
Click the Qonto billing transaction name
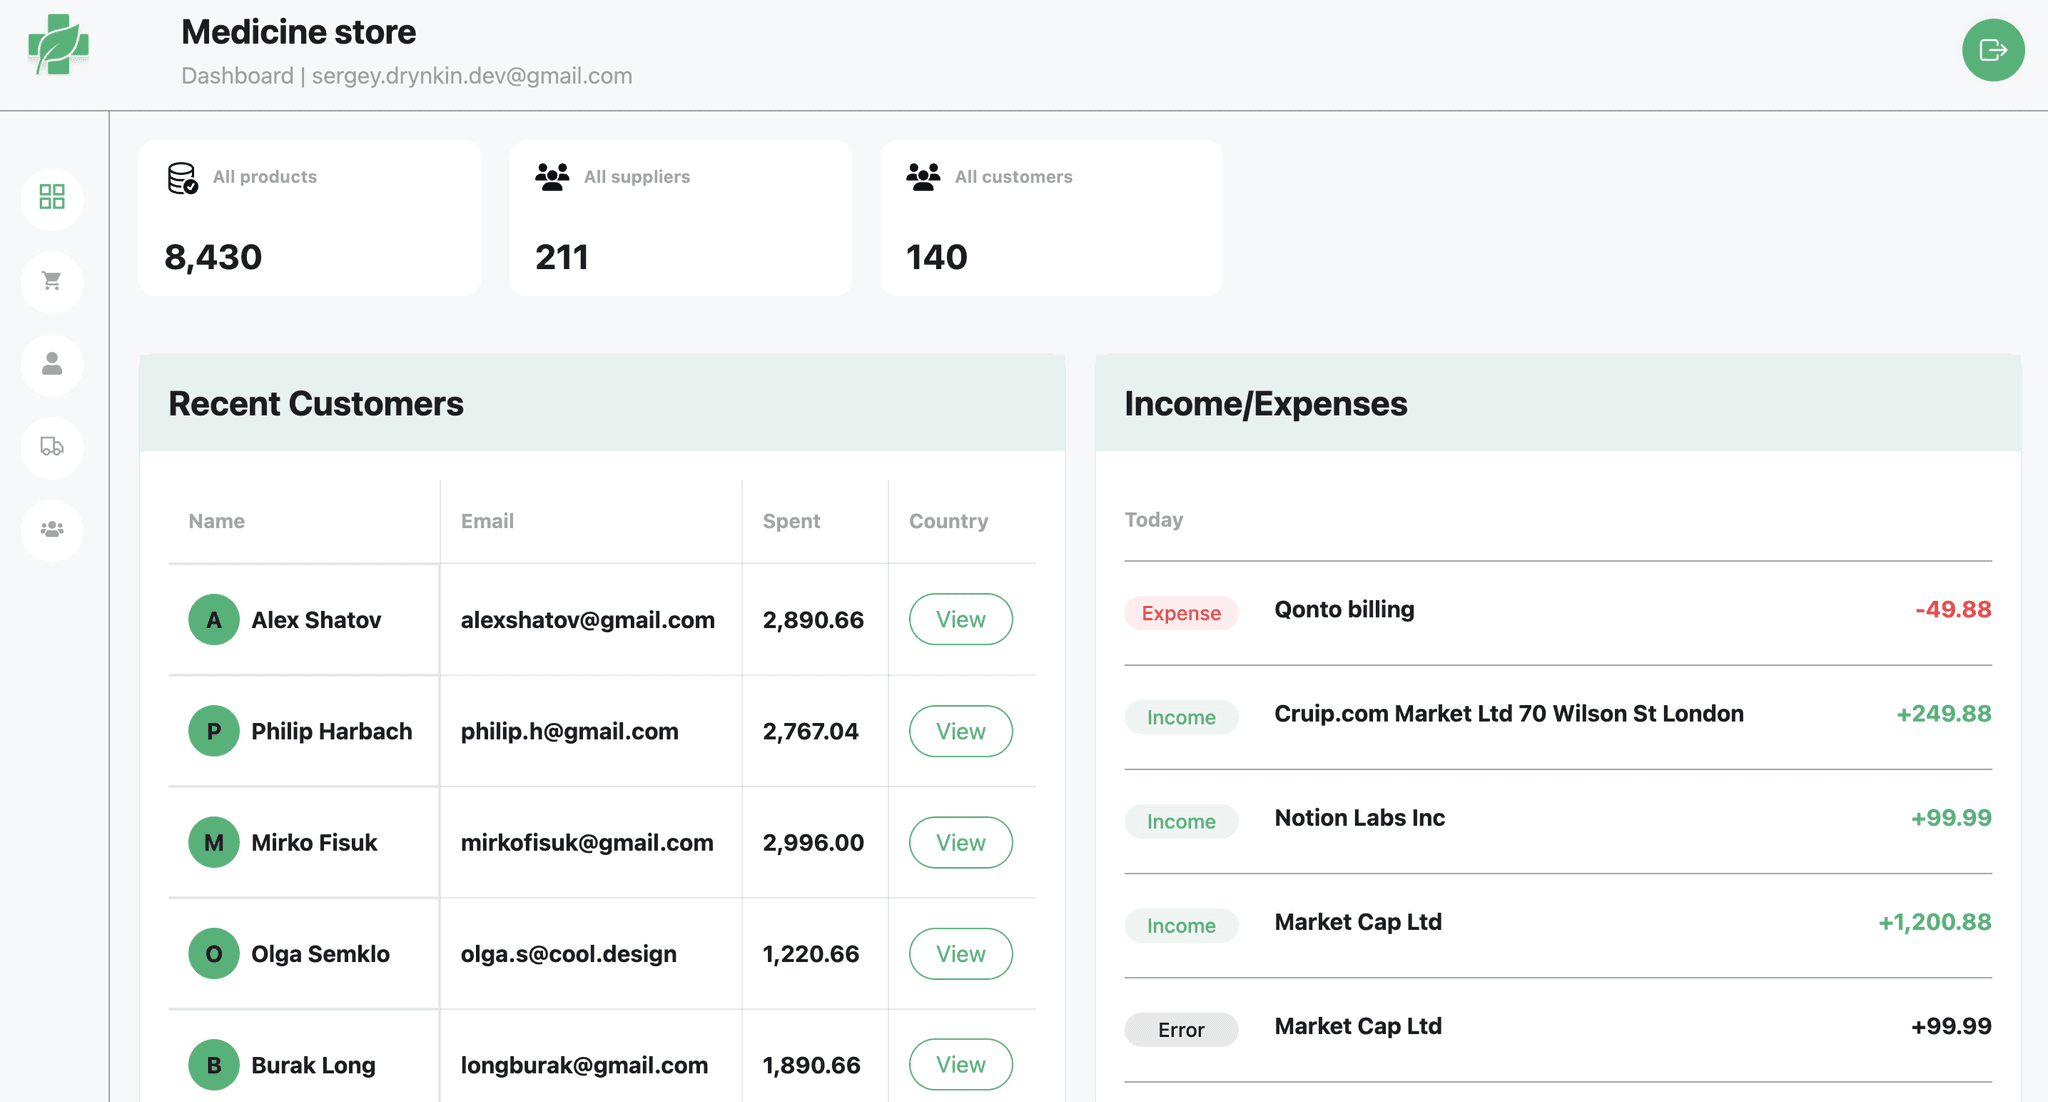tap(1344, 610)
